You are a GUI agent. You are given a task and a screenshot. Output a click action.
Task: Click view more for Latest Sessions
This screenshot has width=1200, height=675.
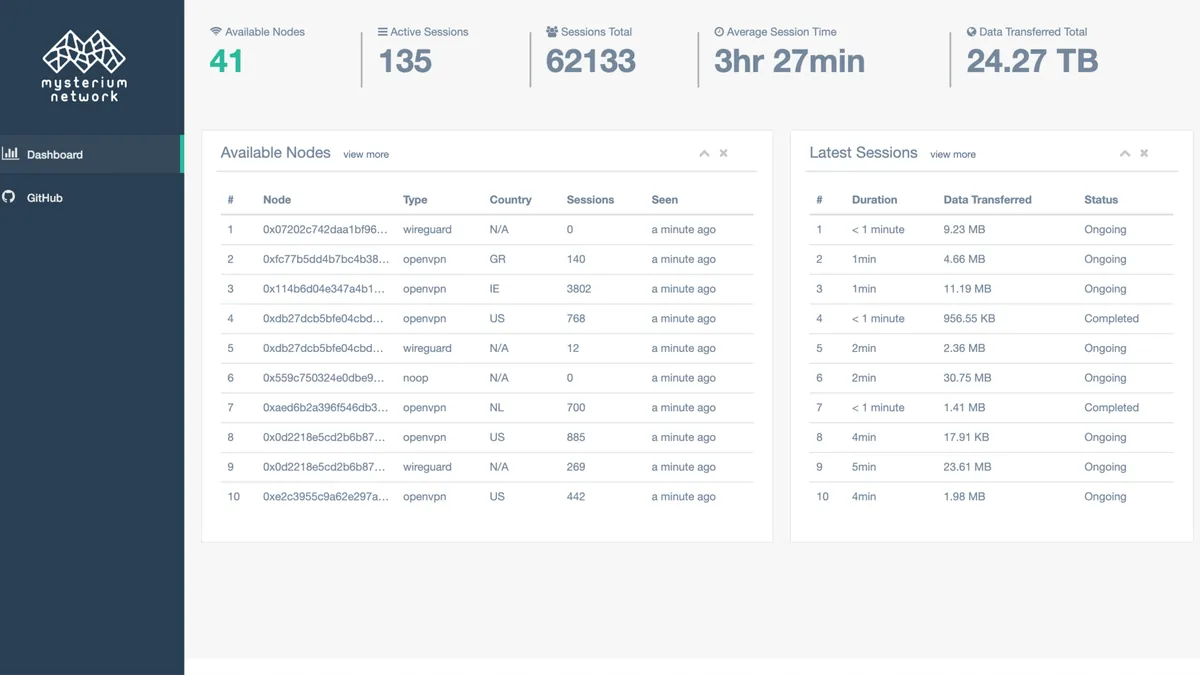coord(953,154)
